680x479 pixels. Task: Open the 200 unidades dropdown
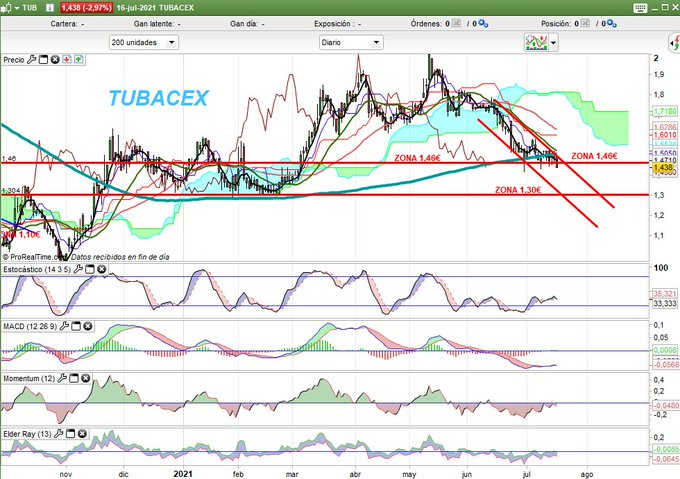click(144, 42)
